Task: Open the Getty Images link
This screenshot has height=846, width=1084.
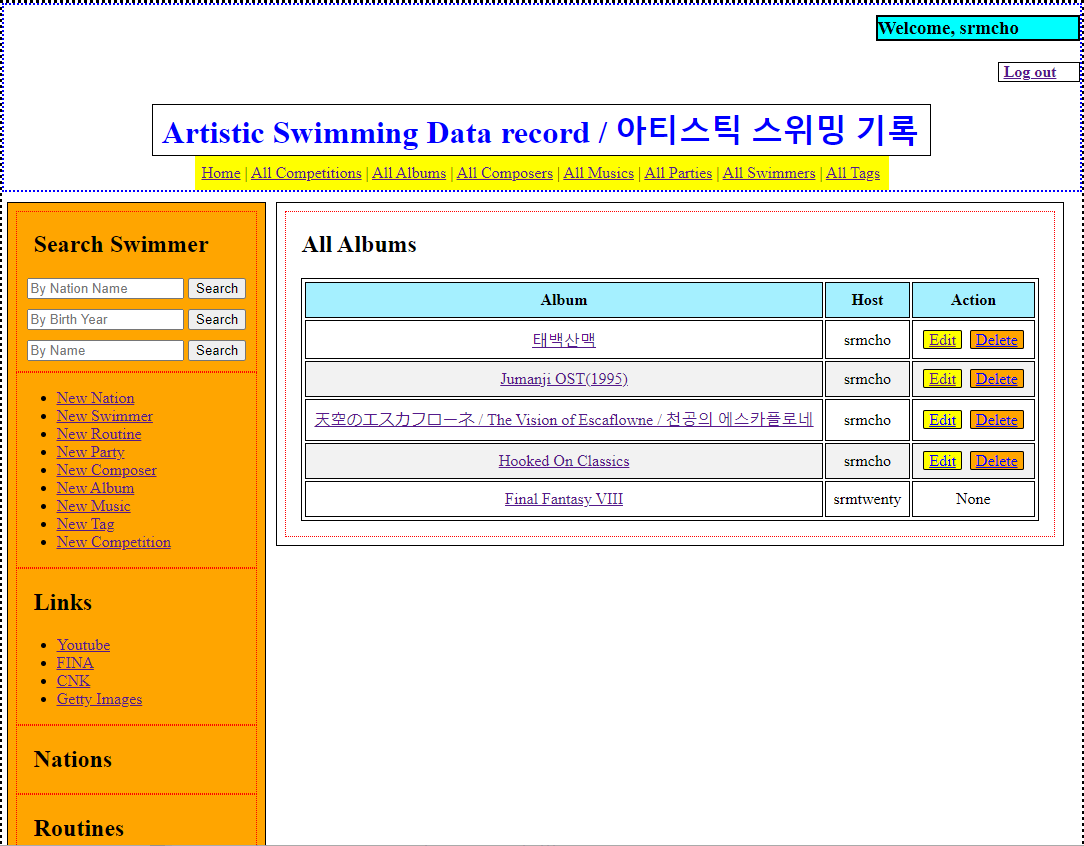Action: 99,698
